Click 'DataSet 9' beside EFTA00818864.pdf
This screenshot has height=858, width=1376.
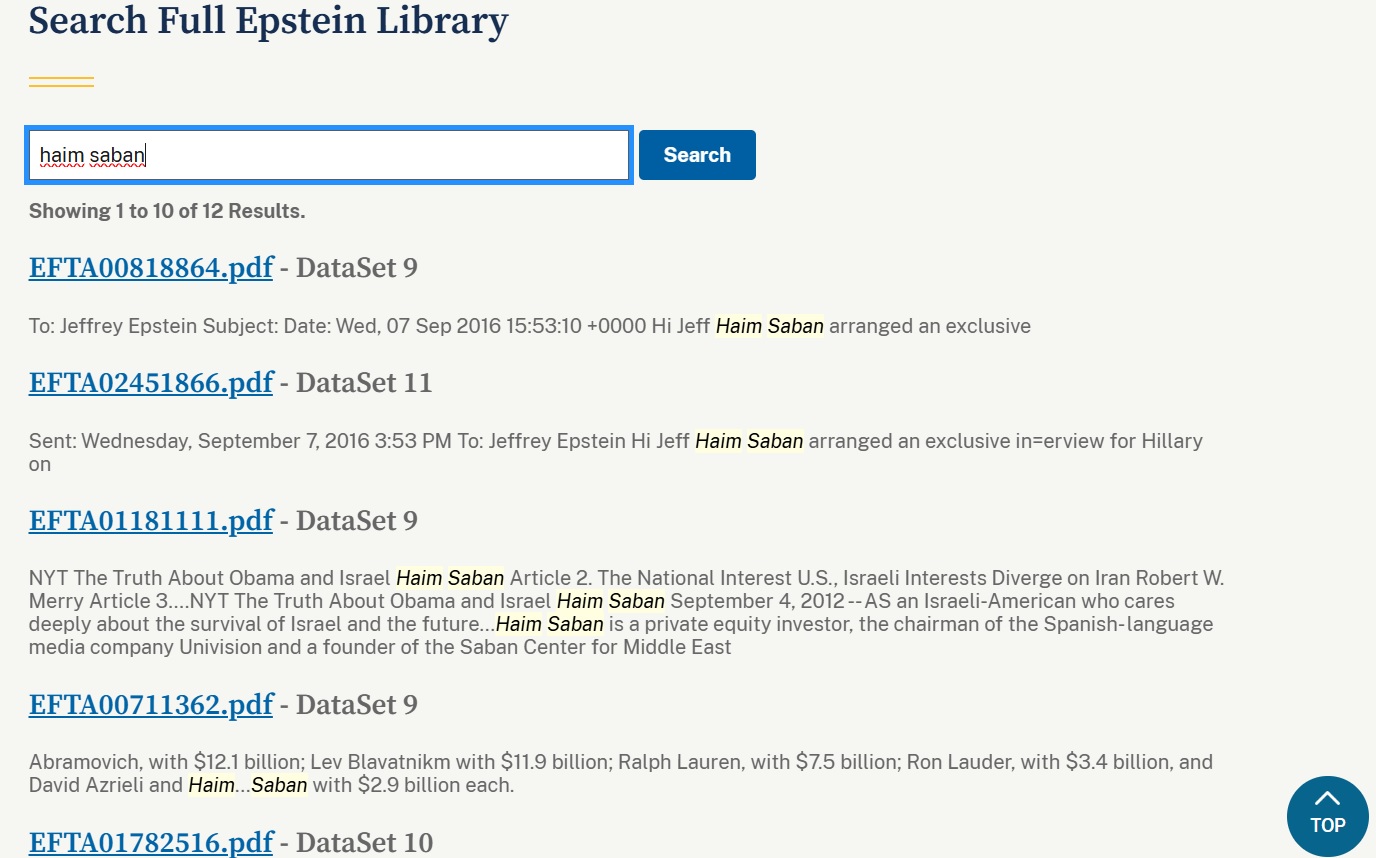(x=357, y=268)
